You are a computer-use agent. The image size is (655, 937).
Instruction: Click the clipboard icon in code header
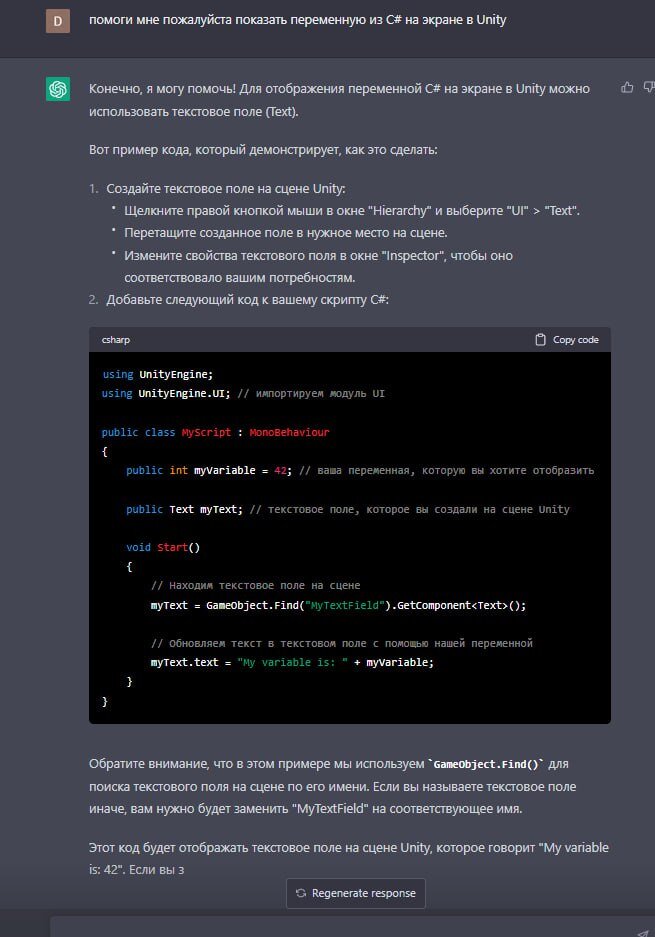(540, 339)
